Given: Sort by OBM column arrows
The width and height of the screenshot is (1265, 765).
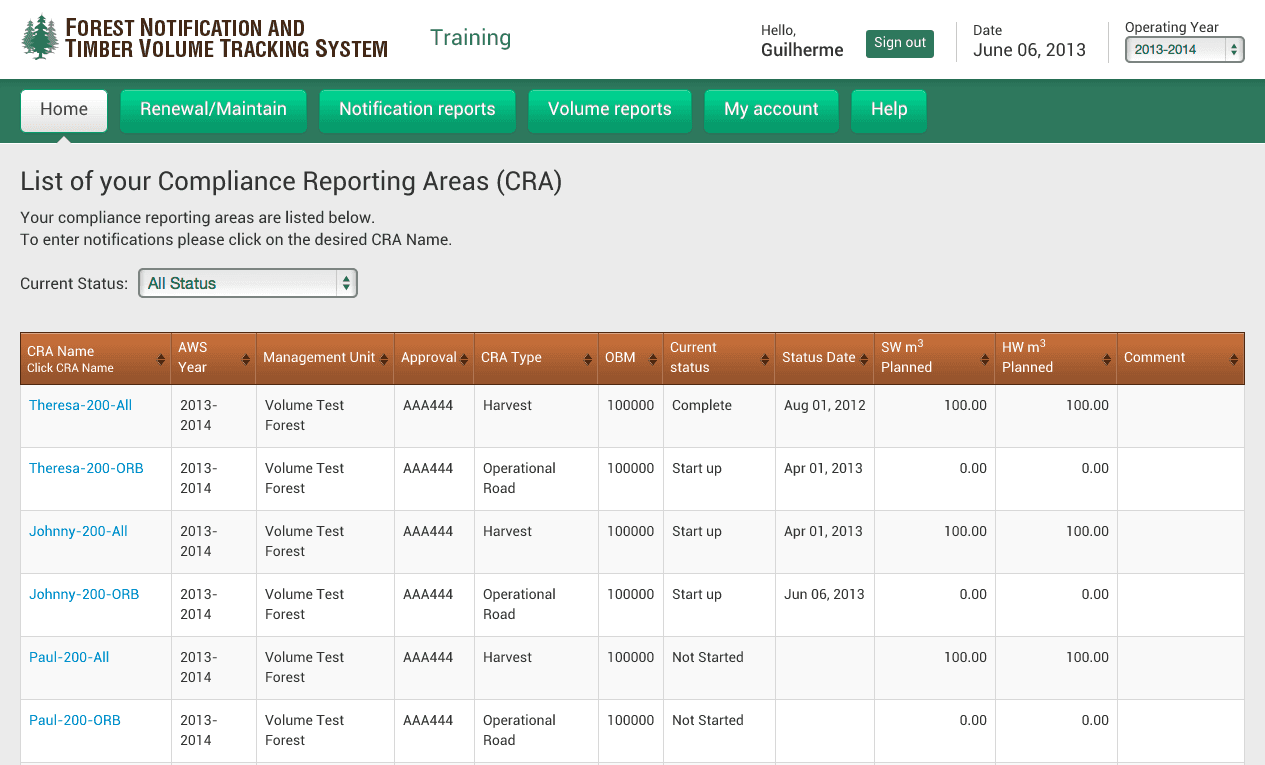Looking at the screenshot, I should point(653,358).
